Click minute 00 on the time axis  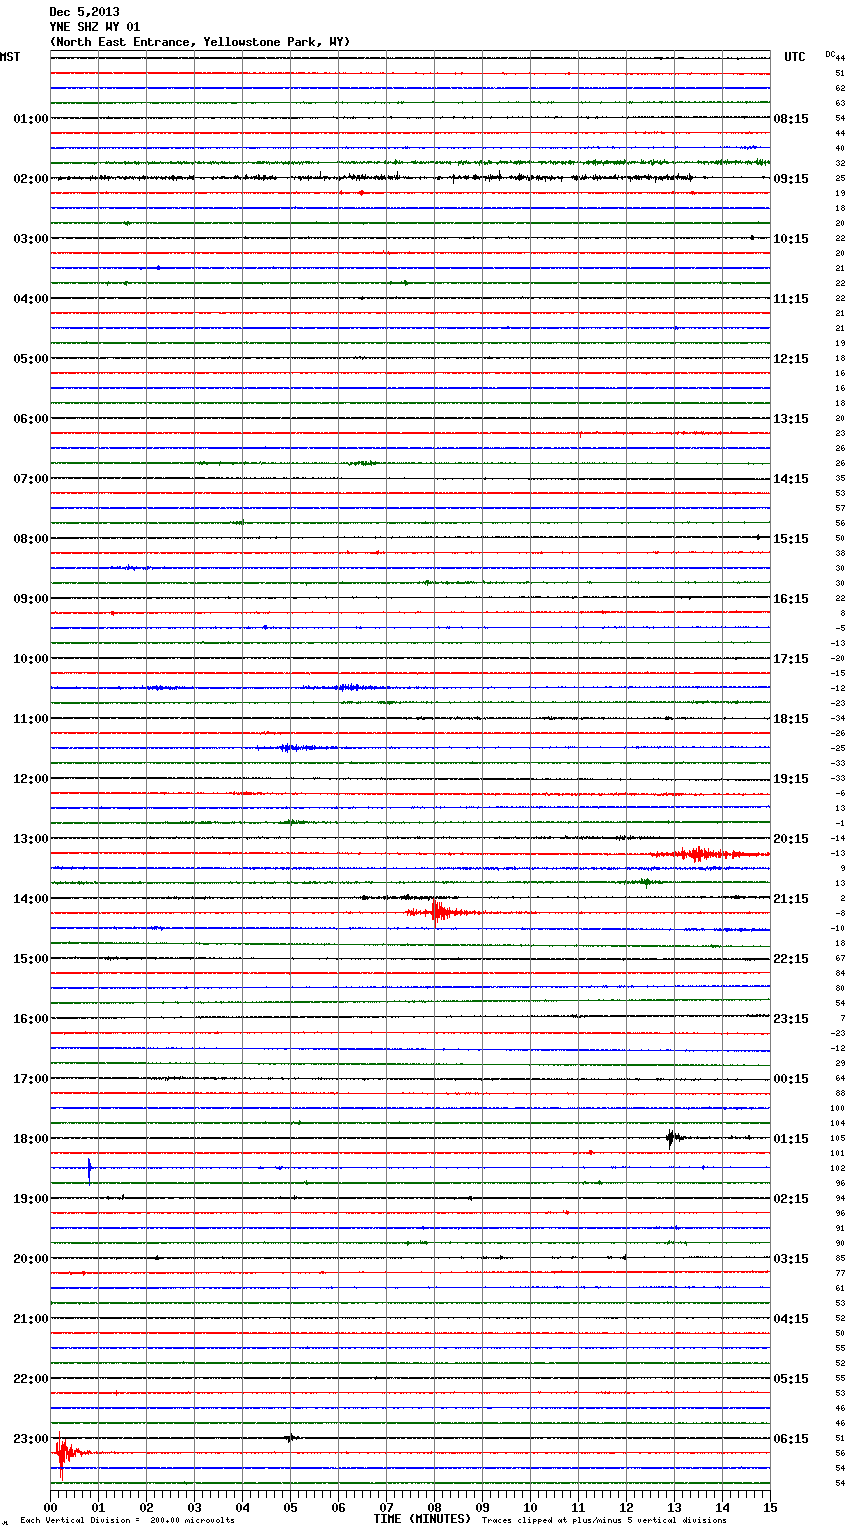tap(50, 1507)
